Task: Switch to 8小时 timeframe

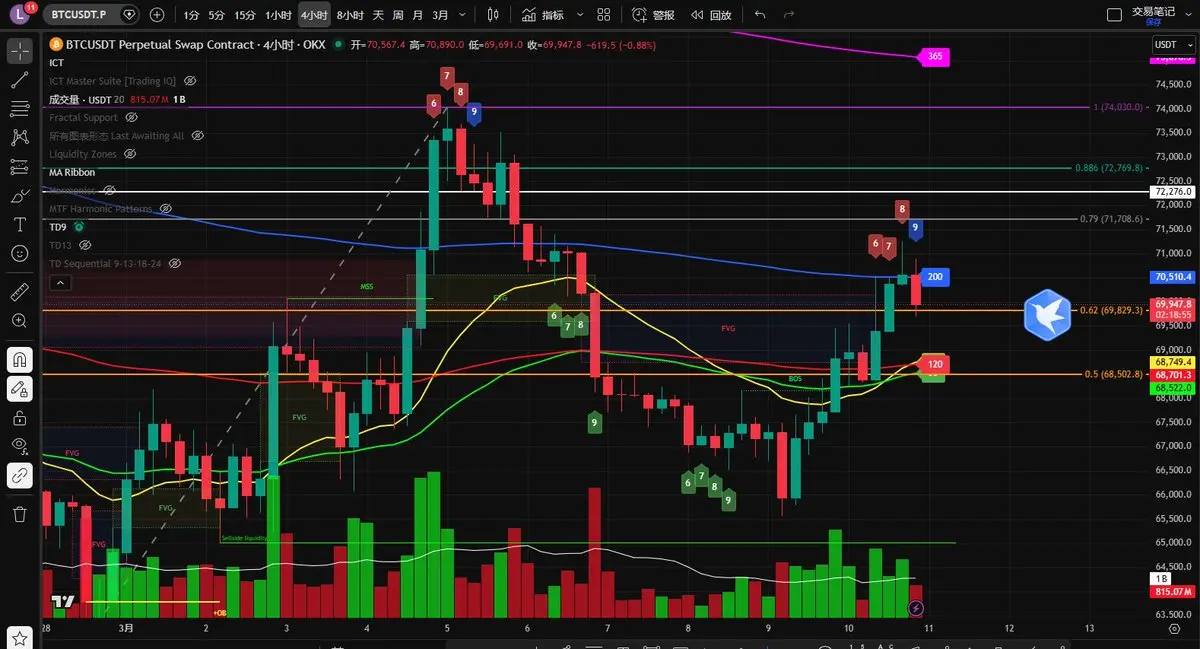Action: [x=350, y=15]
